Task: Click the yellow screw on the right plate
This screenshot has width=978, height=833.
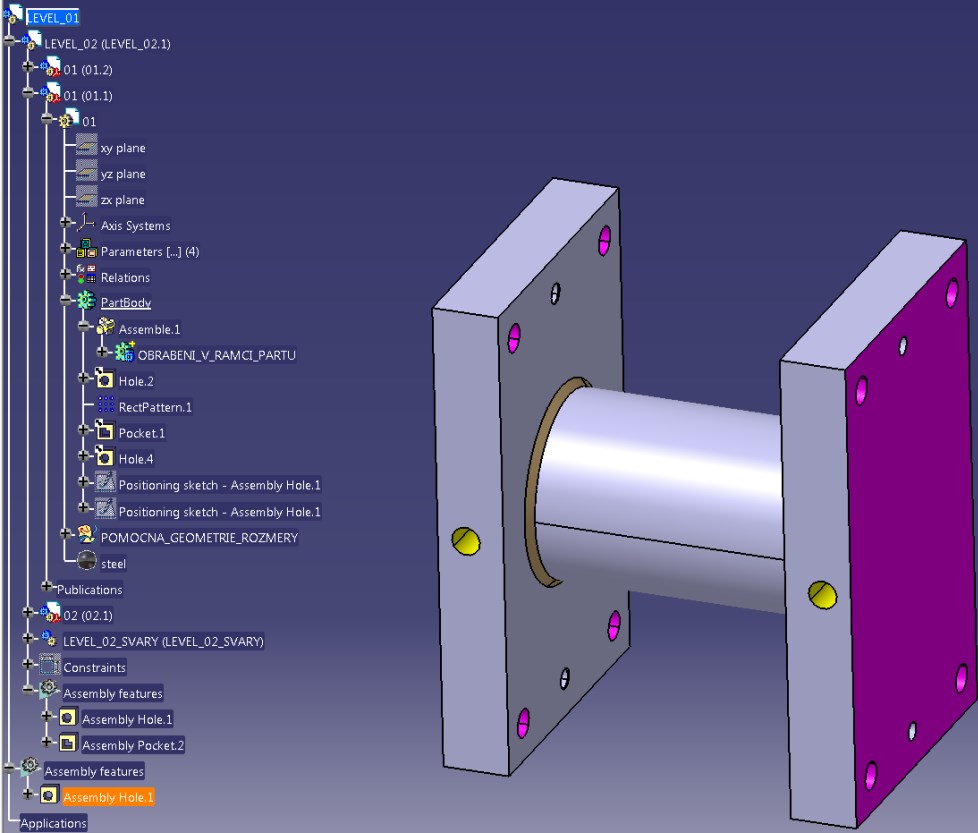Action: pos(823,595)
